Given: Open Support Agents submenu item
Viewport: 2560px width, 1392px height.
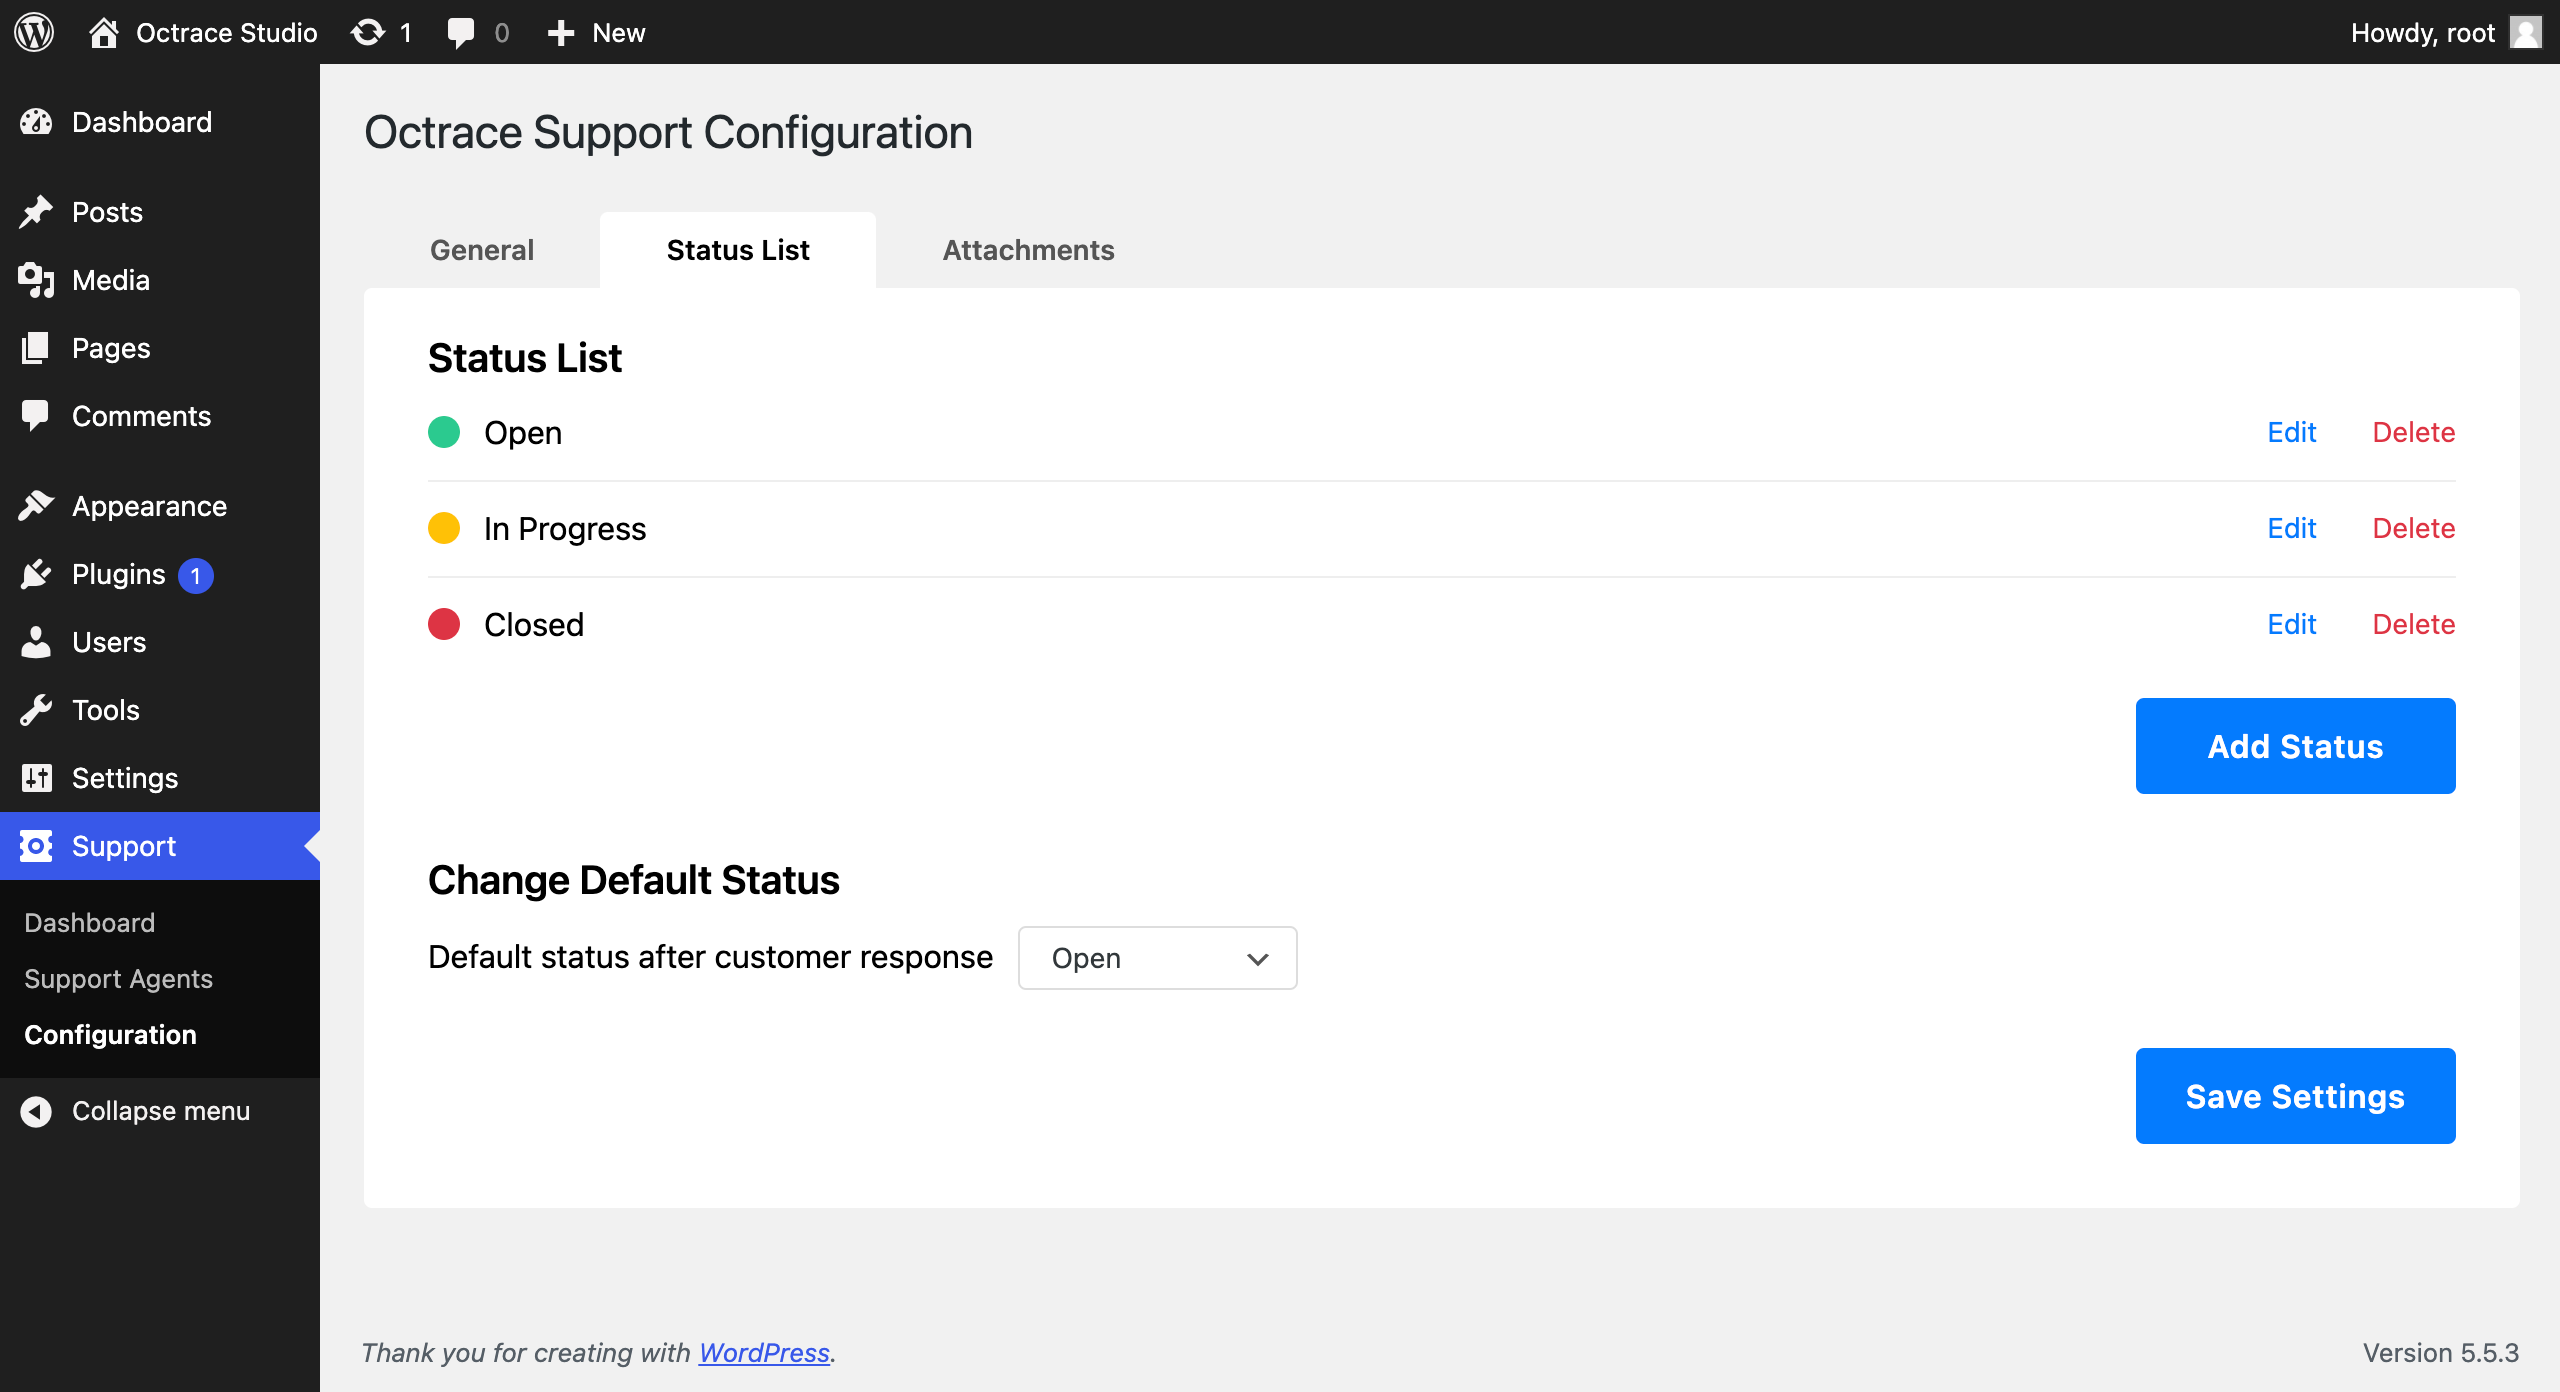Looking at the screenshot, I should point(118,978).
